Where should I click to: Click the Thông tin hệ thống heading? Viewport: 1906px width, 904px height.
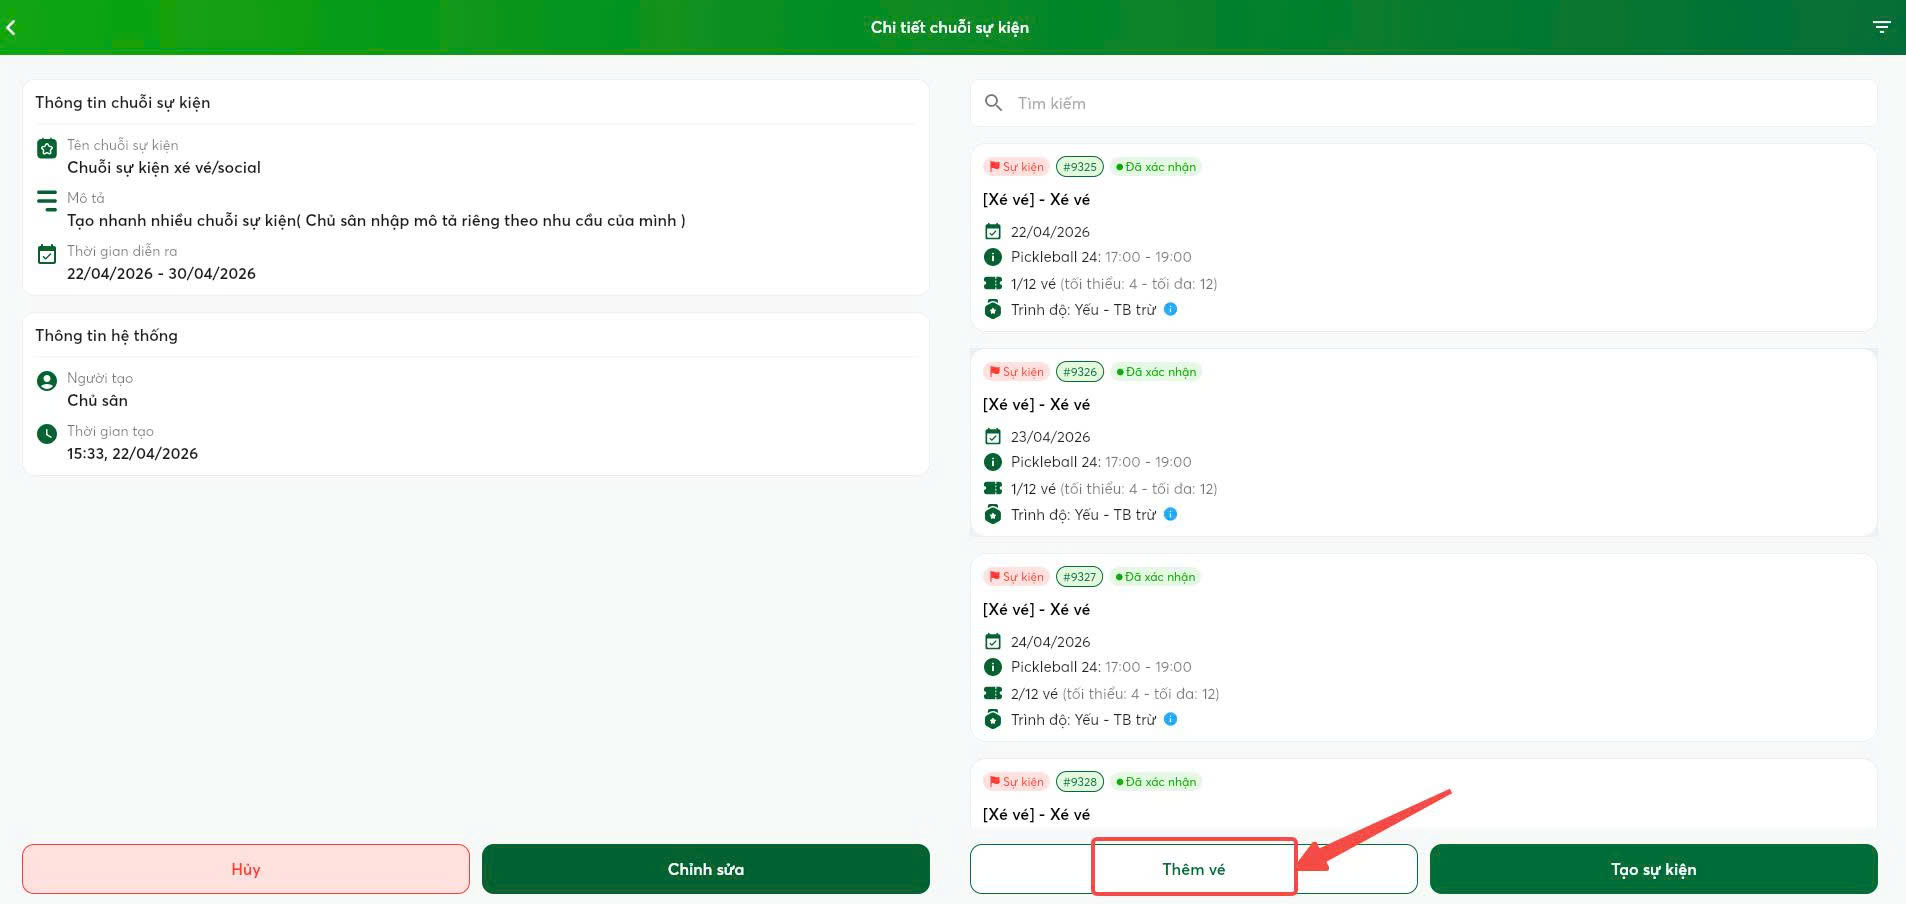pyautogui.click(x=106, y=336)
